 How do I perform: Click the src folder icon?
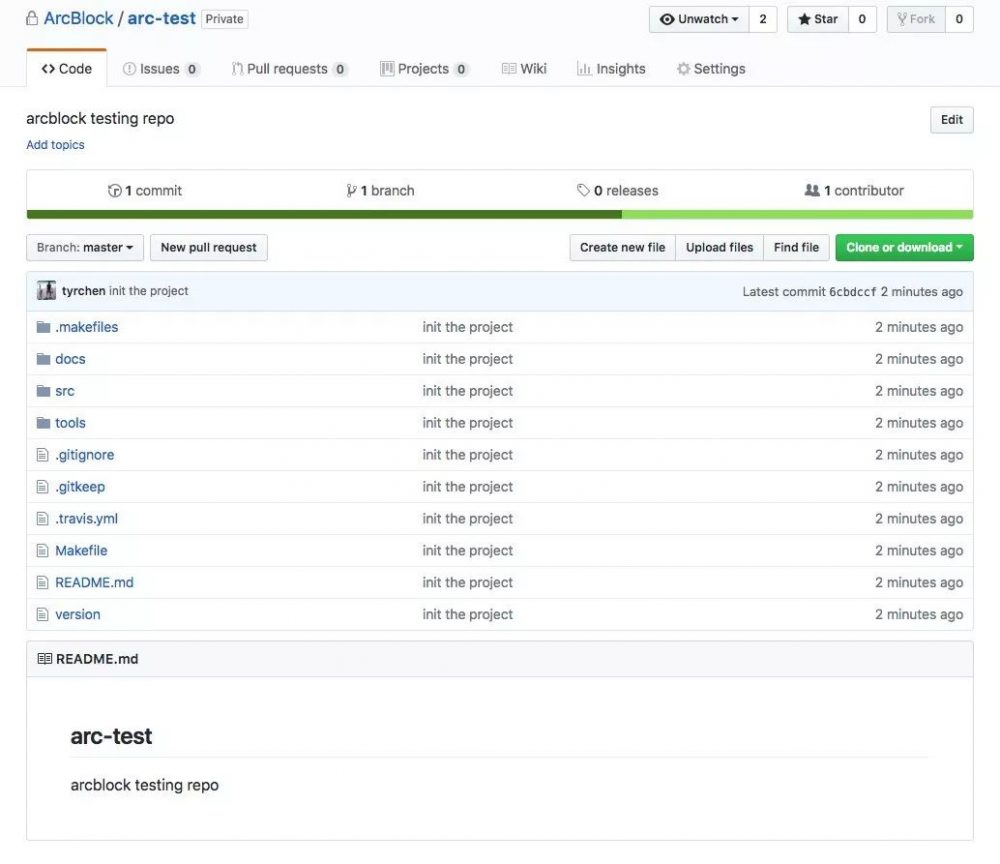[x=43, y=391]
